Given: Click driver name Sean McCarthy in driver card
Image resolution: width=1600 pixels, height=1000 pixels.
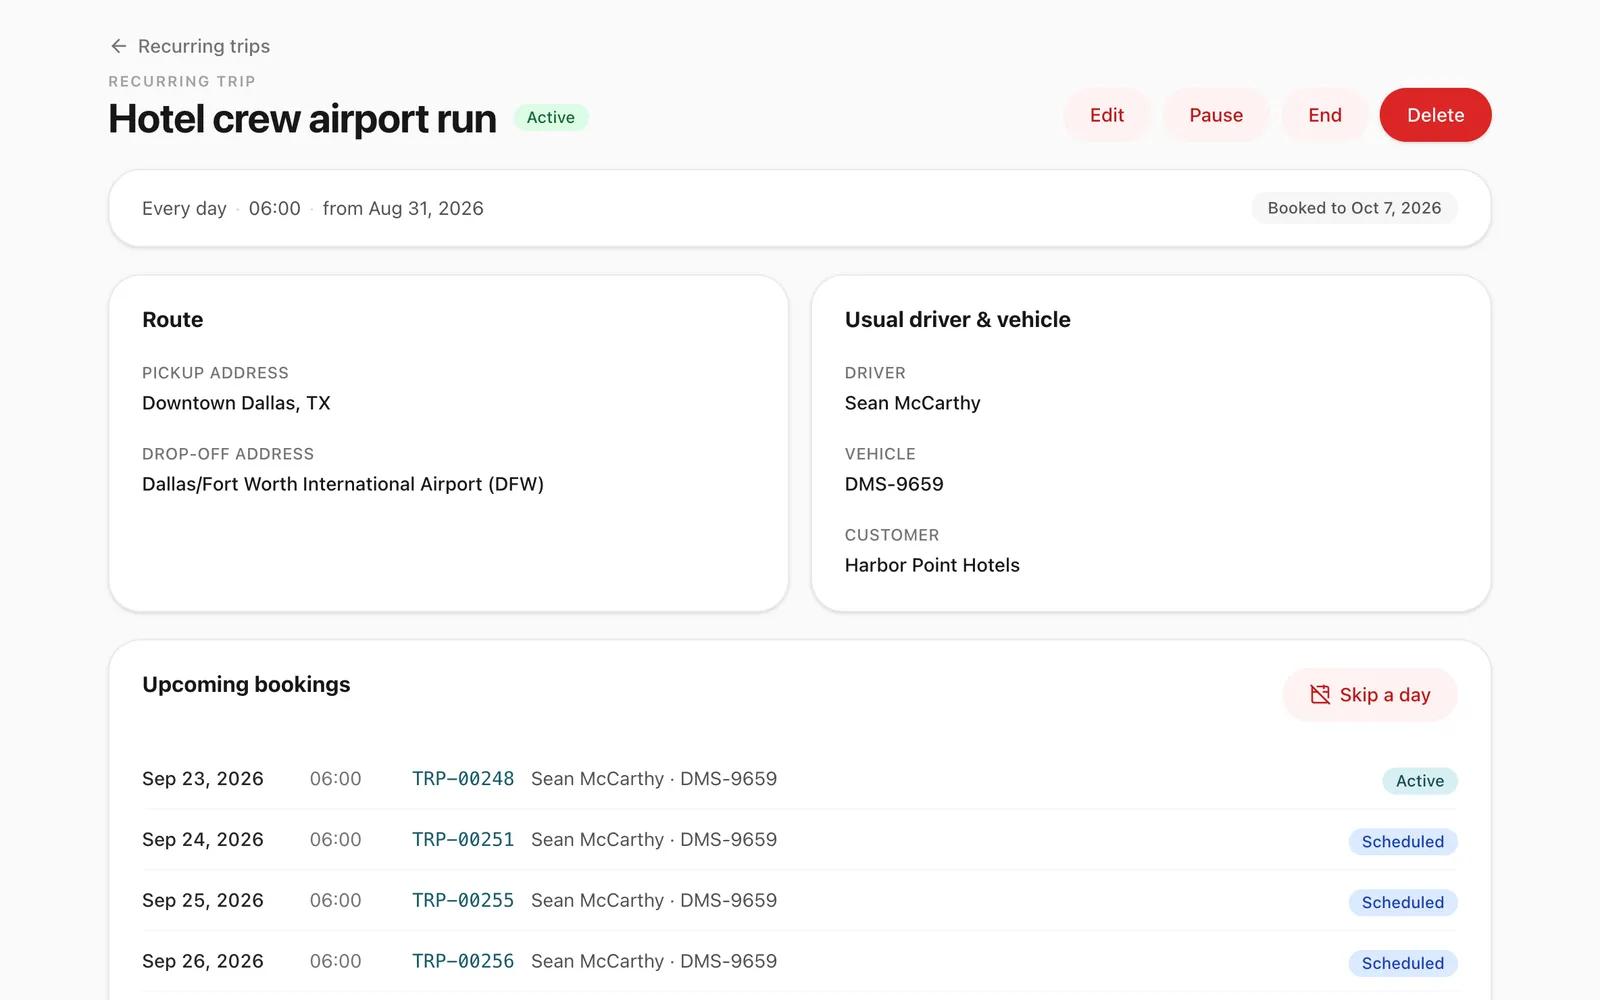Looking at the screenshot, I should (x=912, y=403).
